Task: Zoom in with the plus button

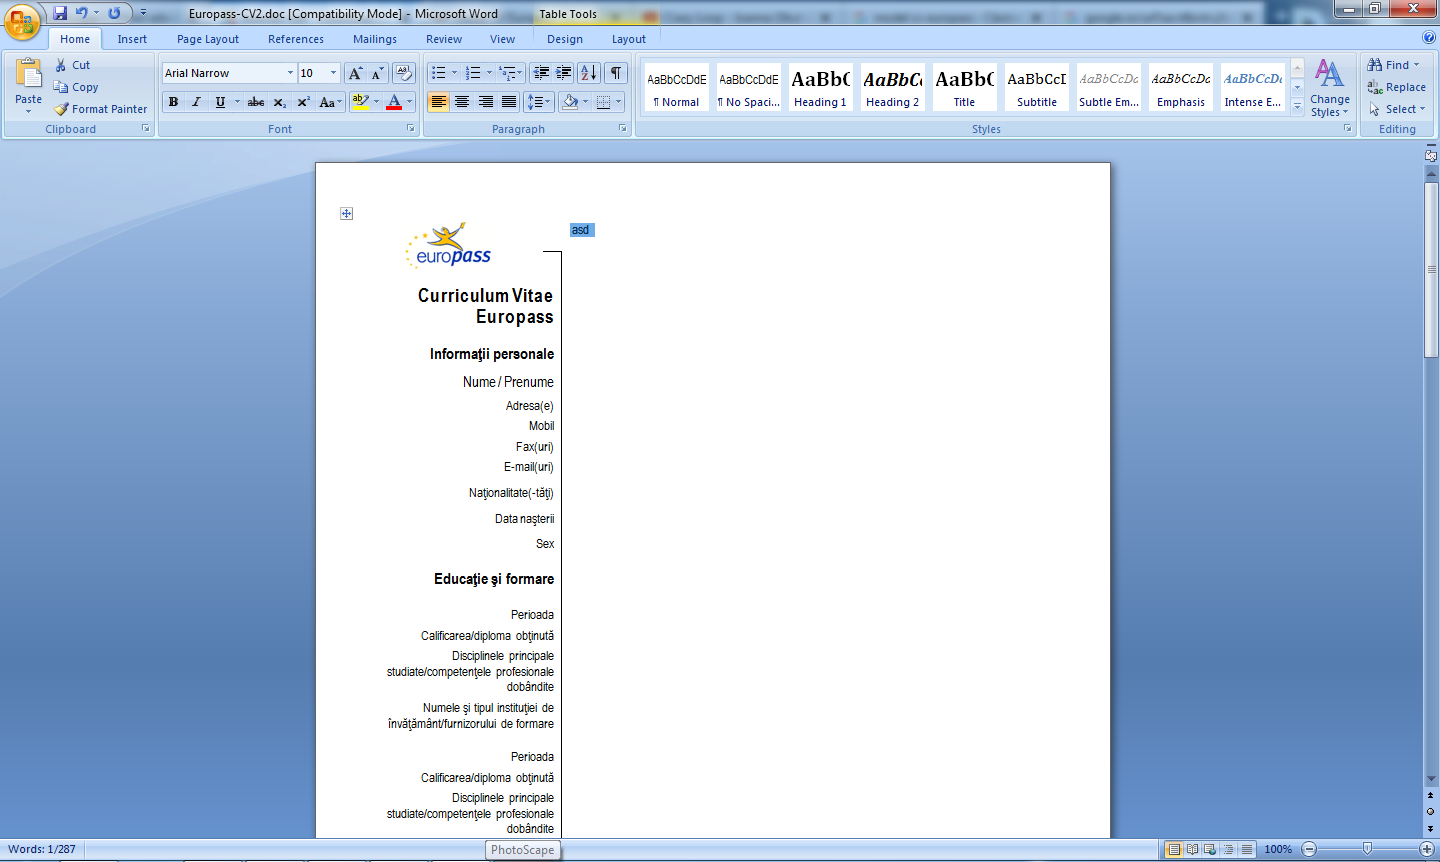Action: click(x=1427, y=849)
